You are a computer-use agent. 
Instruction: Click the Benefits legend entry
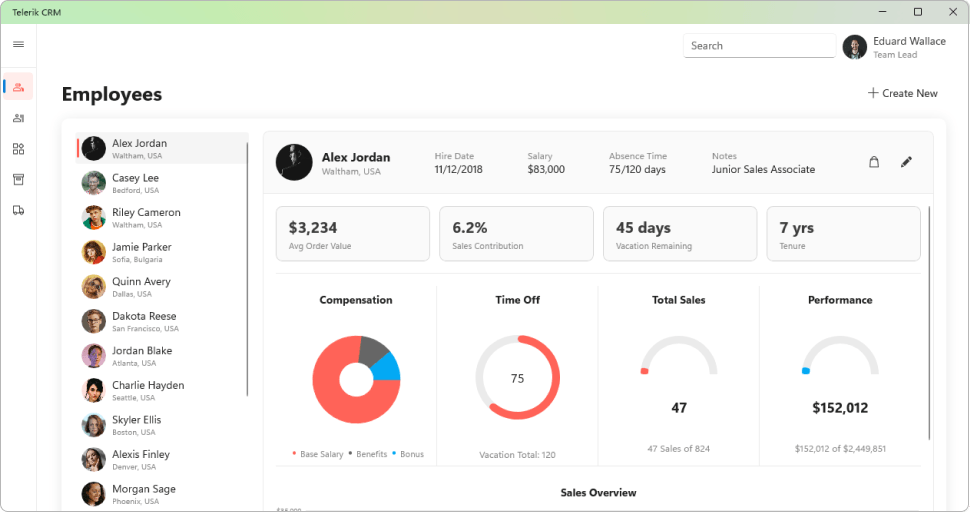pos(367,454)
